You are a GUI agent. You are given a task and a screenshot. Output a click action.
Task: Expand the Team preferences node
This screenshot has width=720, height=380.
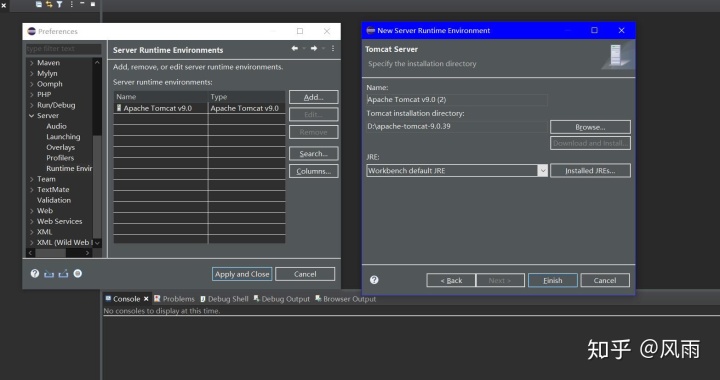point(32,179)
